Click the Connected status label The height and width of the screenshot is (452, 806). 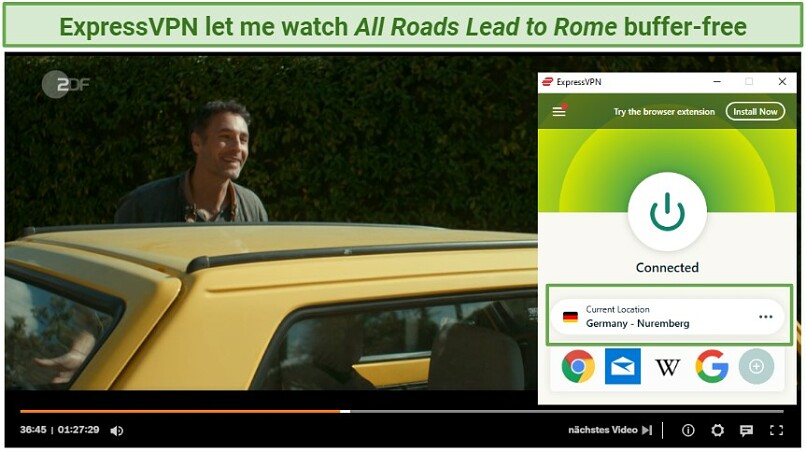(667, 267)
